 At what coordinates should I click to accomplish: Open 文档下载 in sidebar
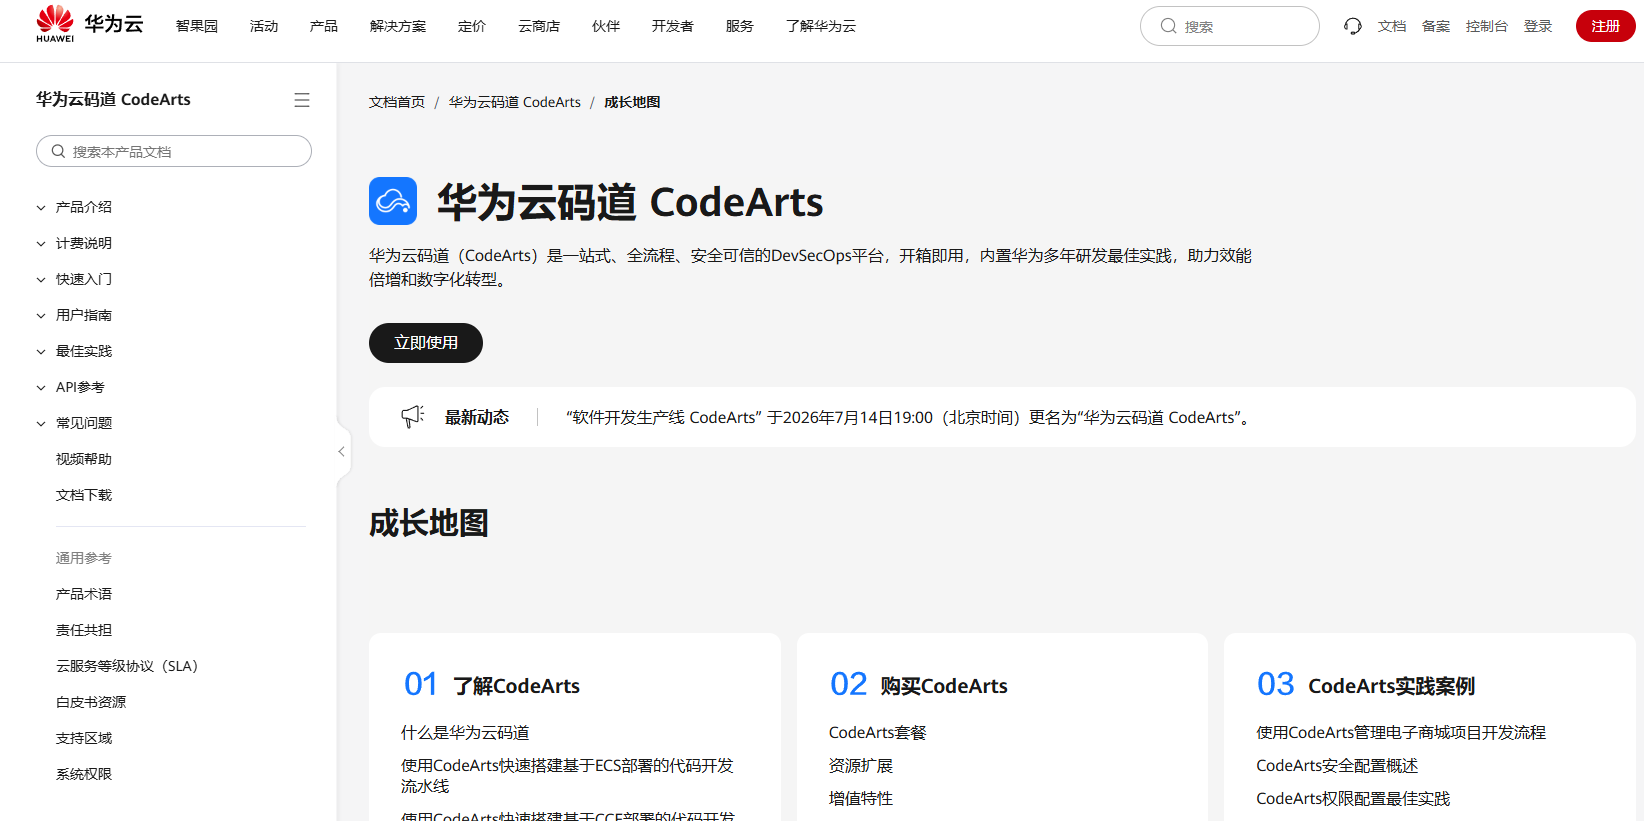click(x=84, y=495)
